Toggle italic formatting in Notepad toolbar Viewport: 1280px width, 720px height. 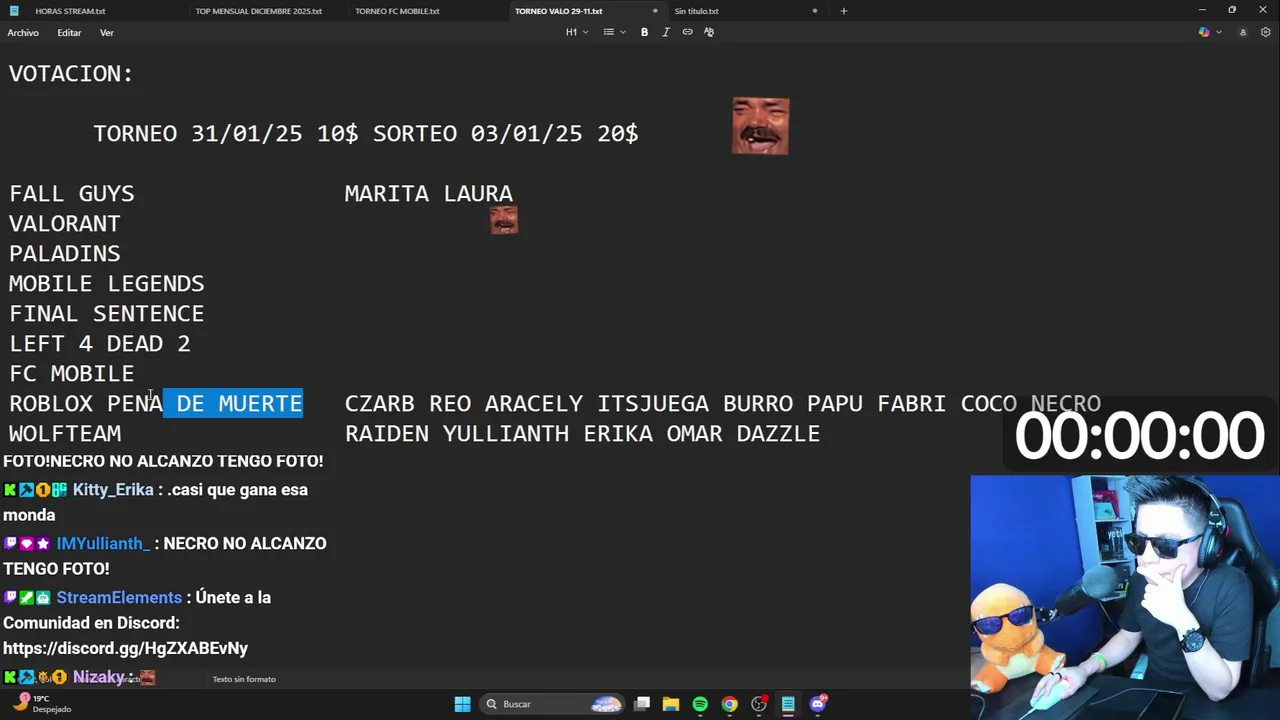(666, 32)
